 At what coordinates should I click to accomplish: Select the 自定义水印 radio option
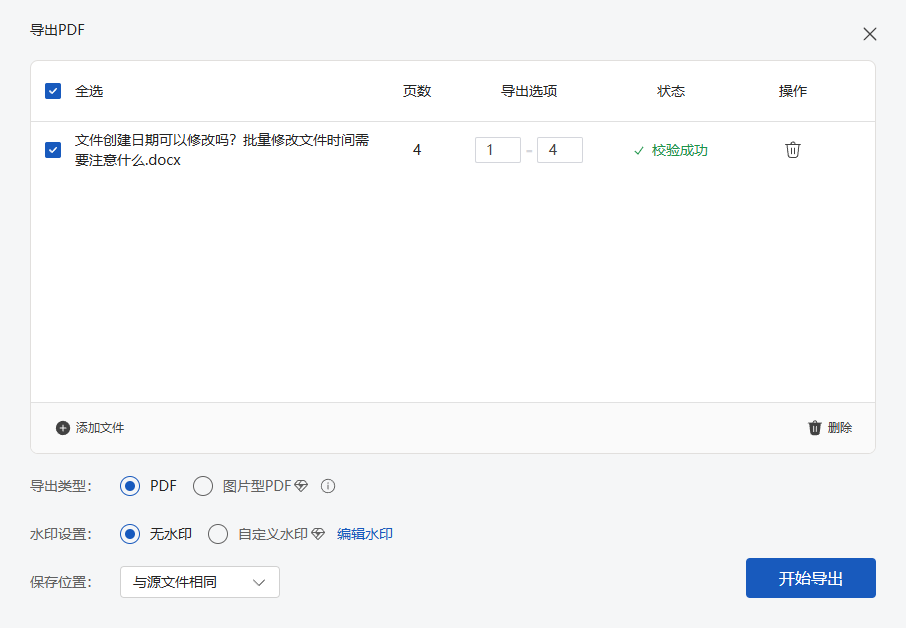[218, 534]
